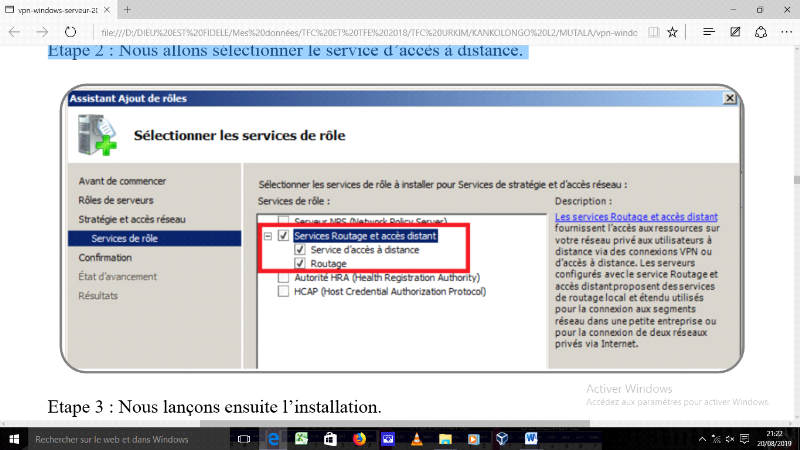Click the server role wizard icon
Viewport: 800px width, 450px height.
tap(97, 135)
